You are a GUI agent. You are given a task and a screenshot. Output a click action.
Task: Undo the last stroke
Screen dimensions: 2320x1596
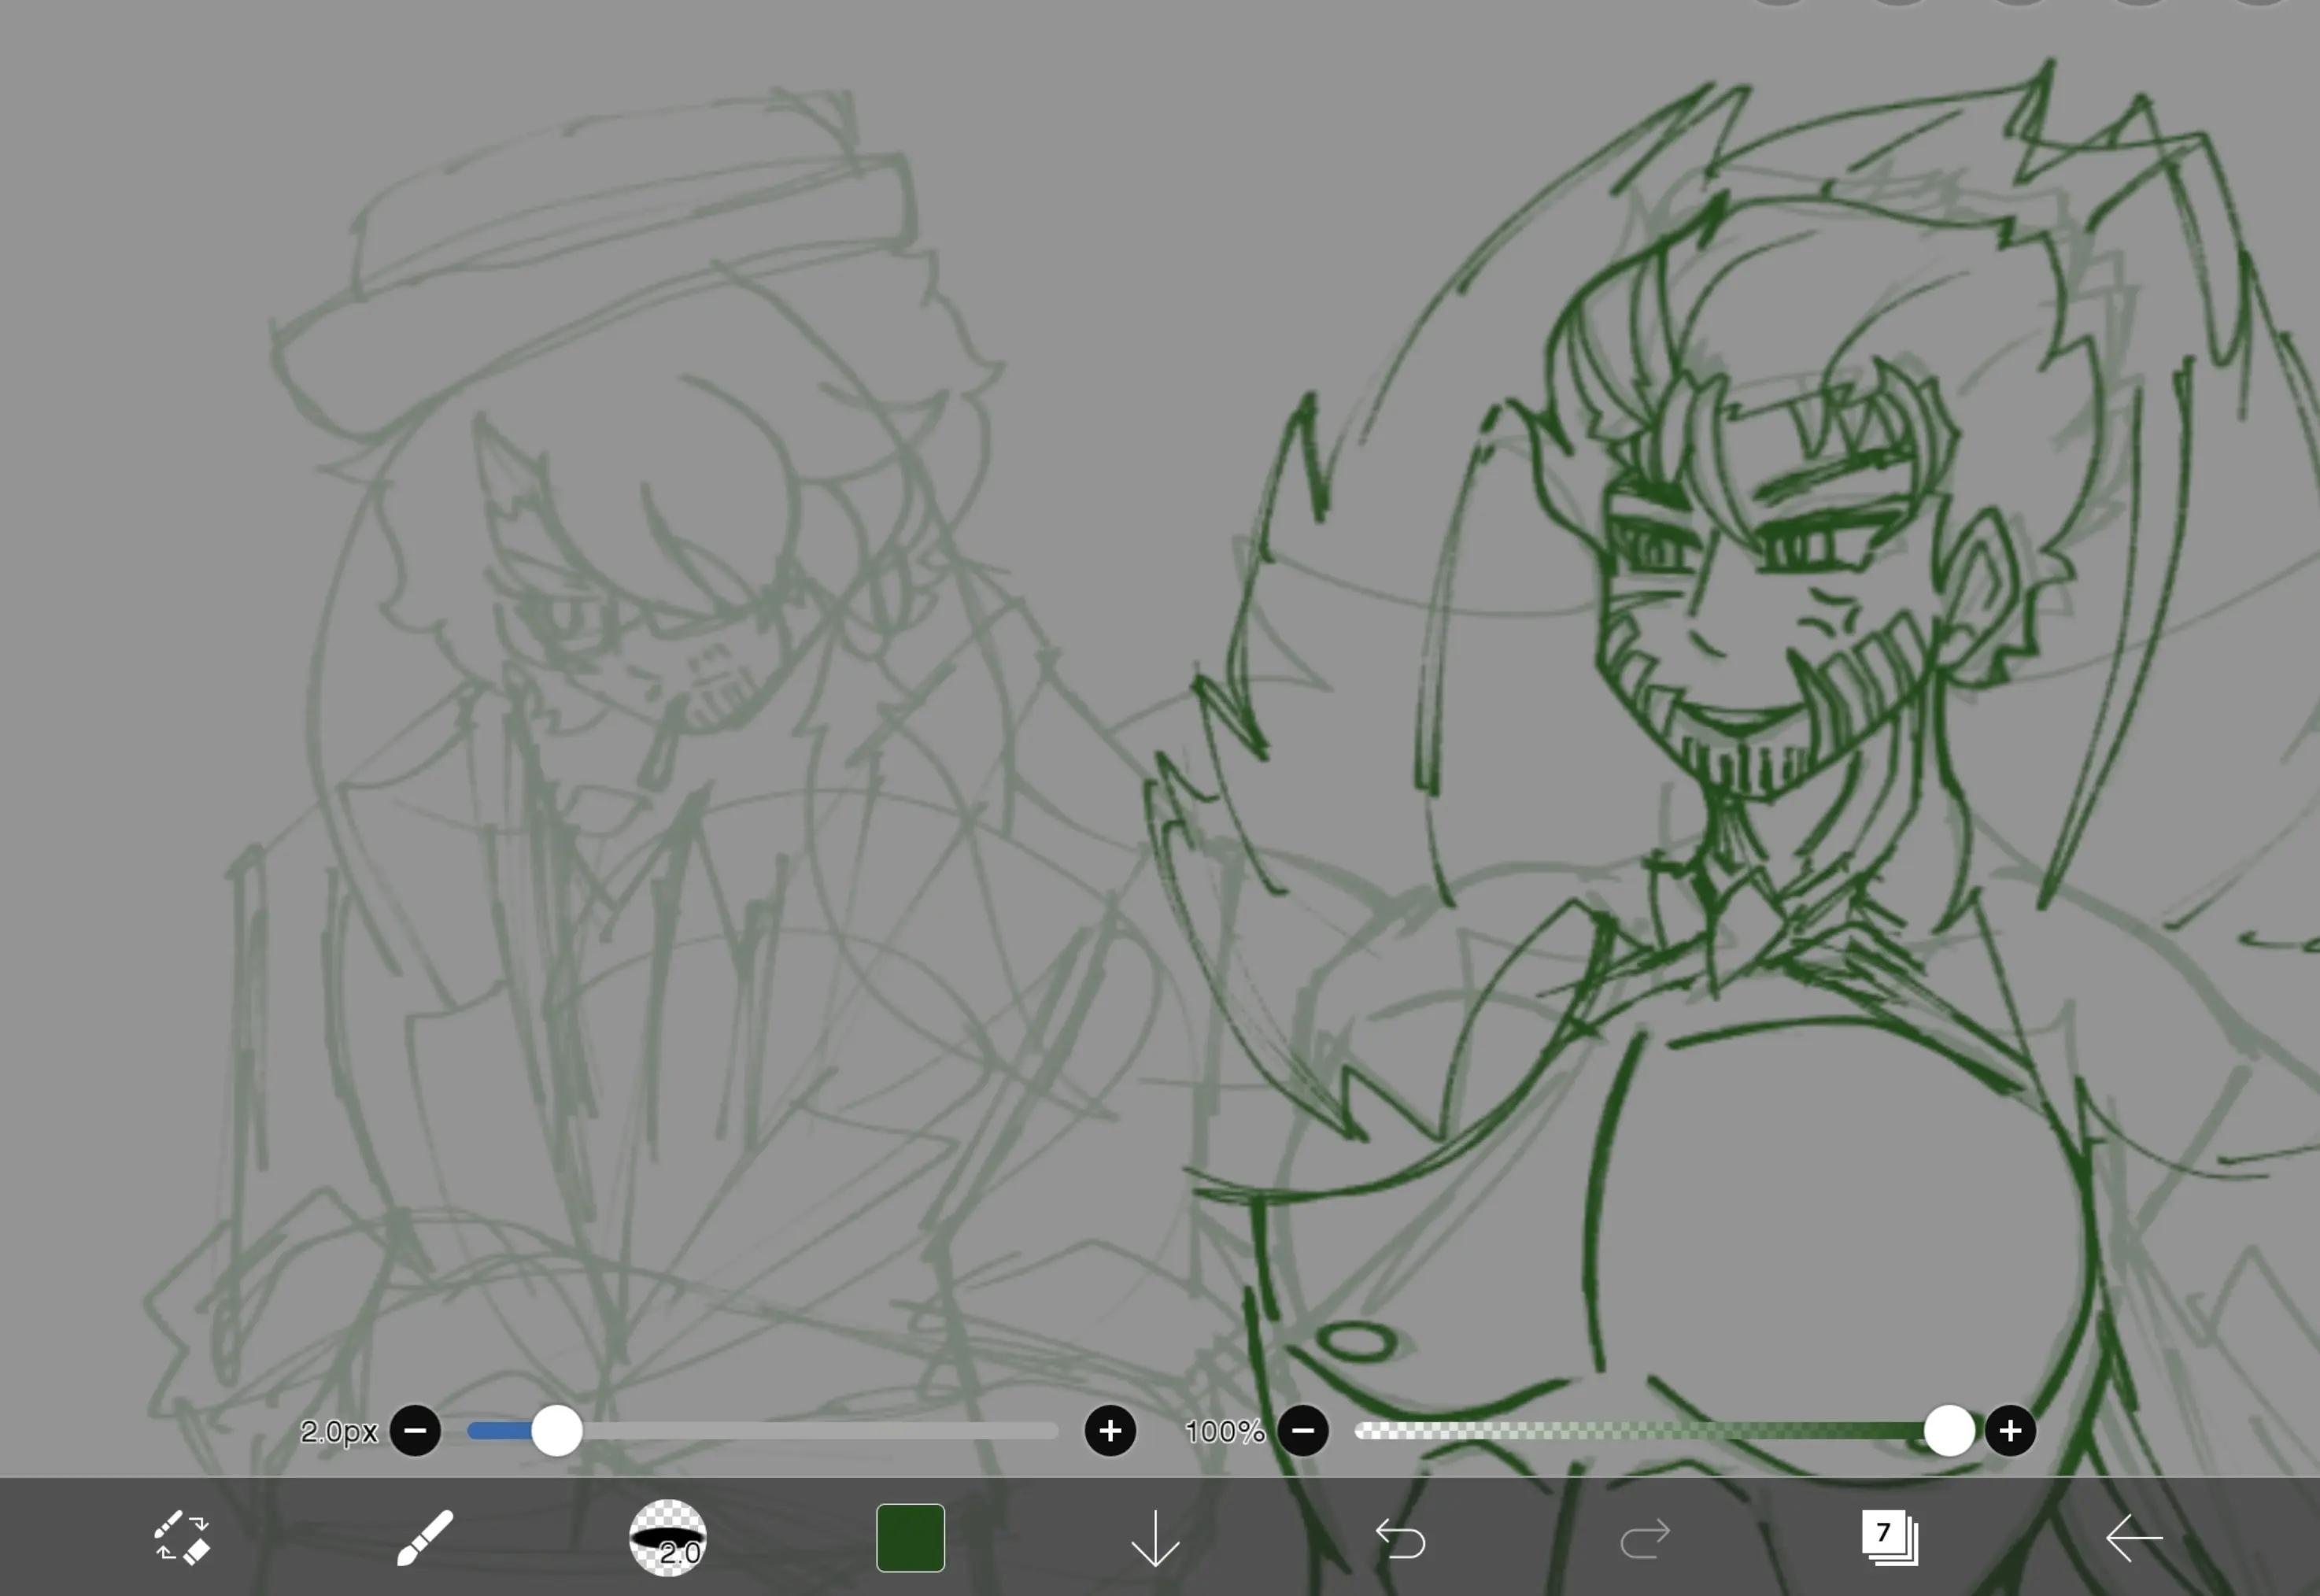(1400, 1539)
